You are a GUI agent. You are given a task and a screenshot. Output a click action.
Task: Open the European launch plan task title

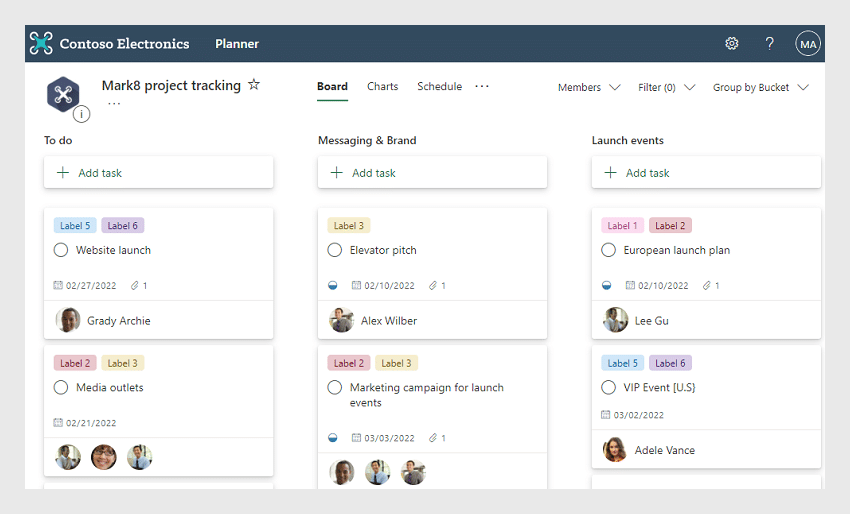pyautogui.click(x=677, y=250)
